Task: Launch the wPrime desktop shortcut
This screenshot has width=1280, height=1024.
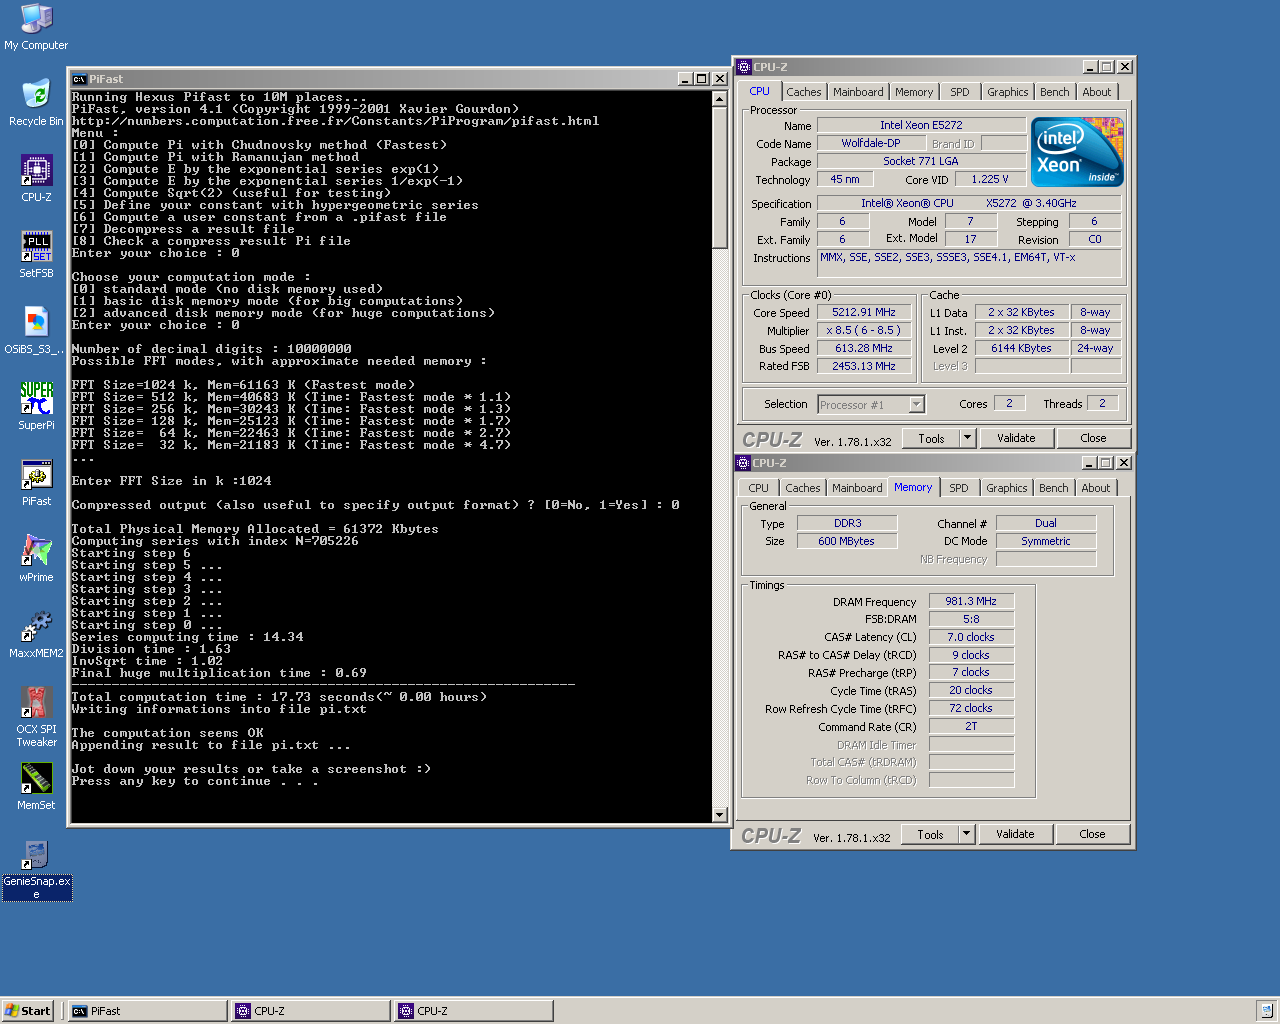Action: [36, 559]
